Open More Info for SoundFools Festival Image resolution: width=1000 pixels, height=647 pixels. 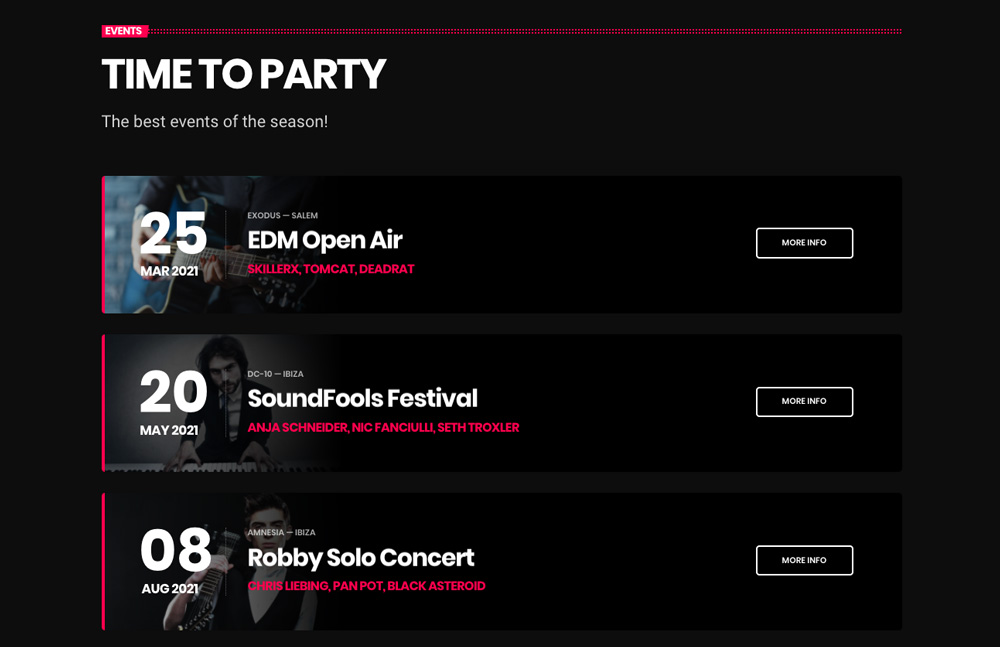coord(804,402)
